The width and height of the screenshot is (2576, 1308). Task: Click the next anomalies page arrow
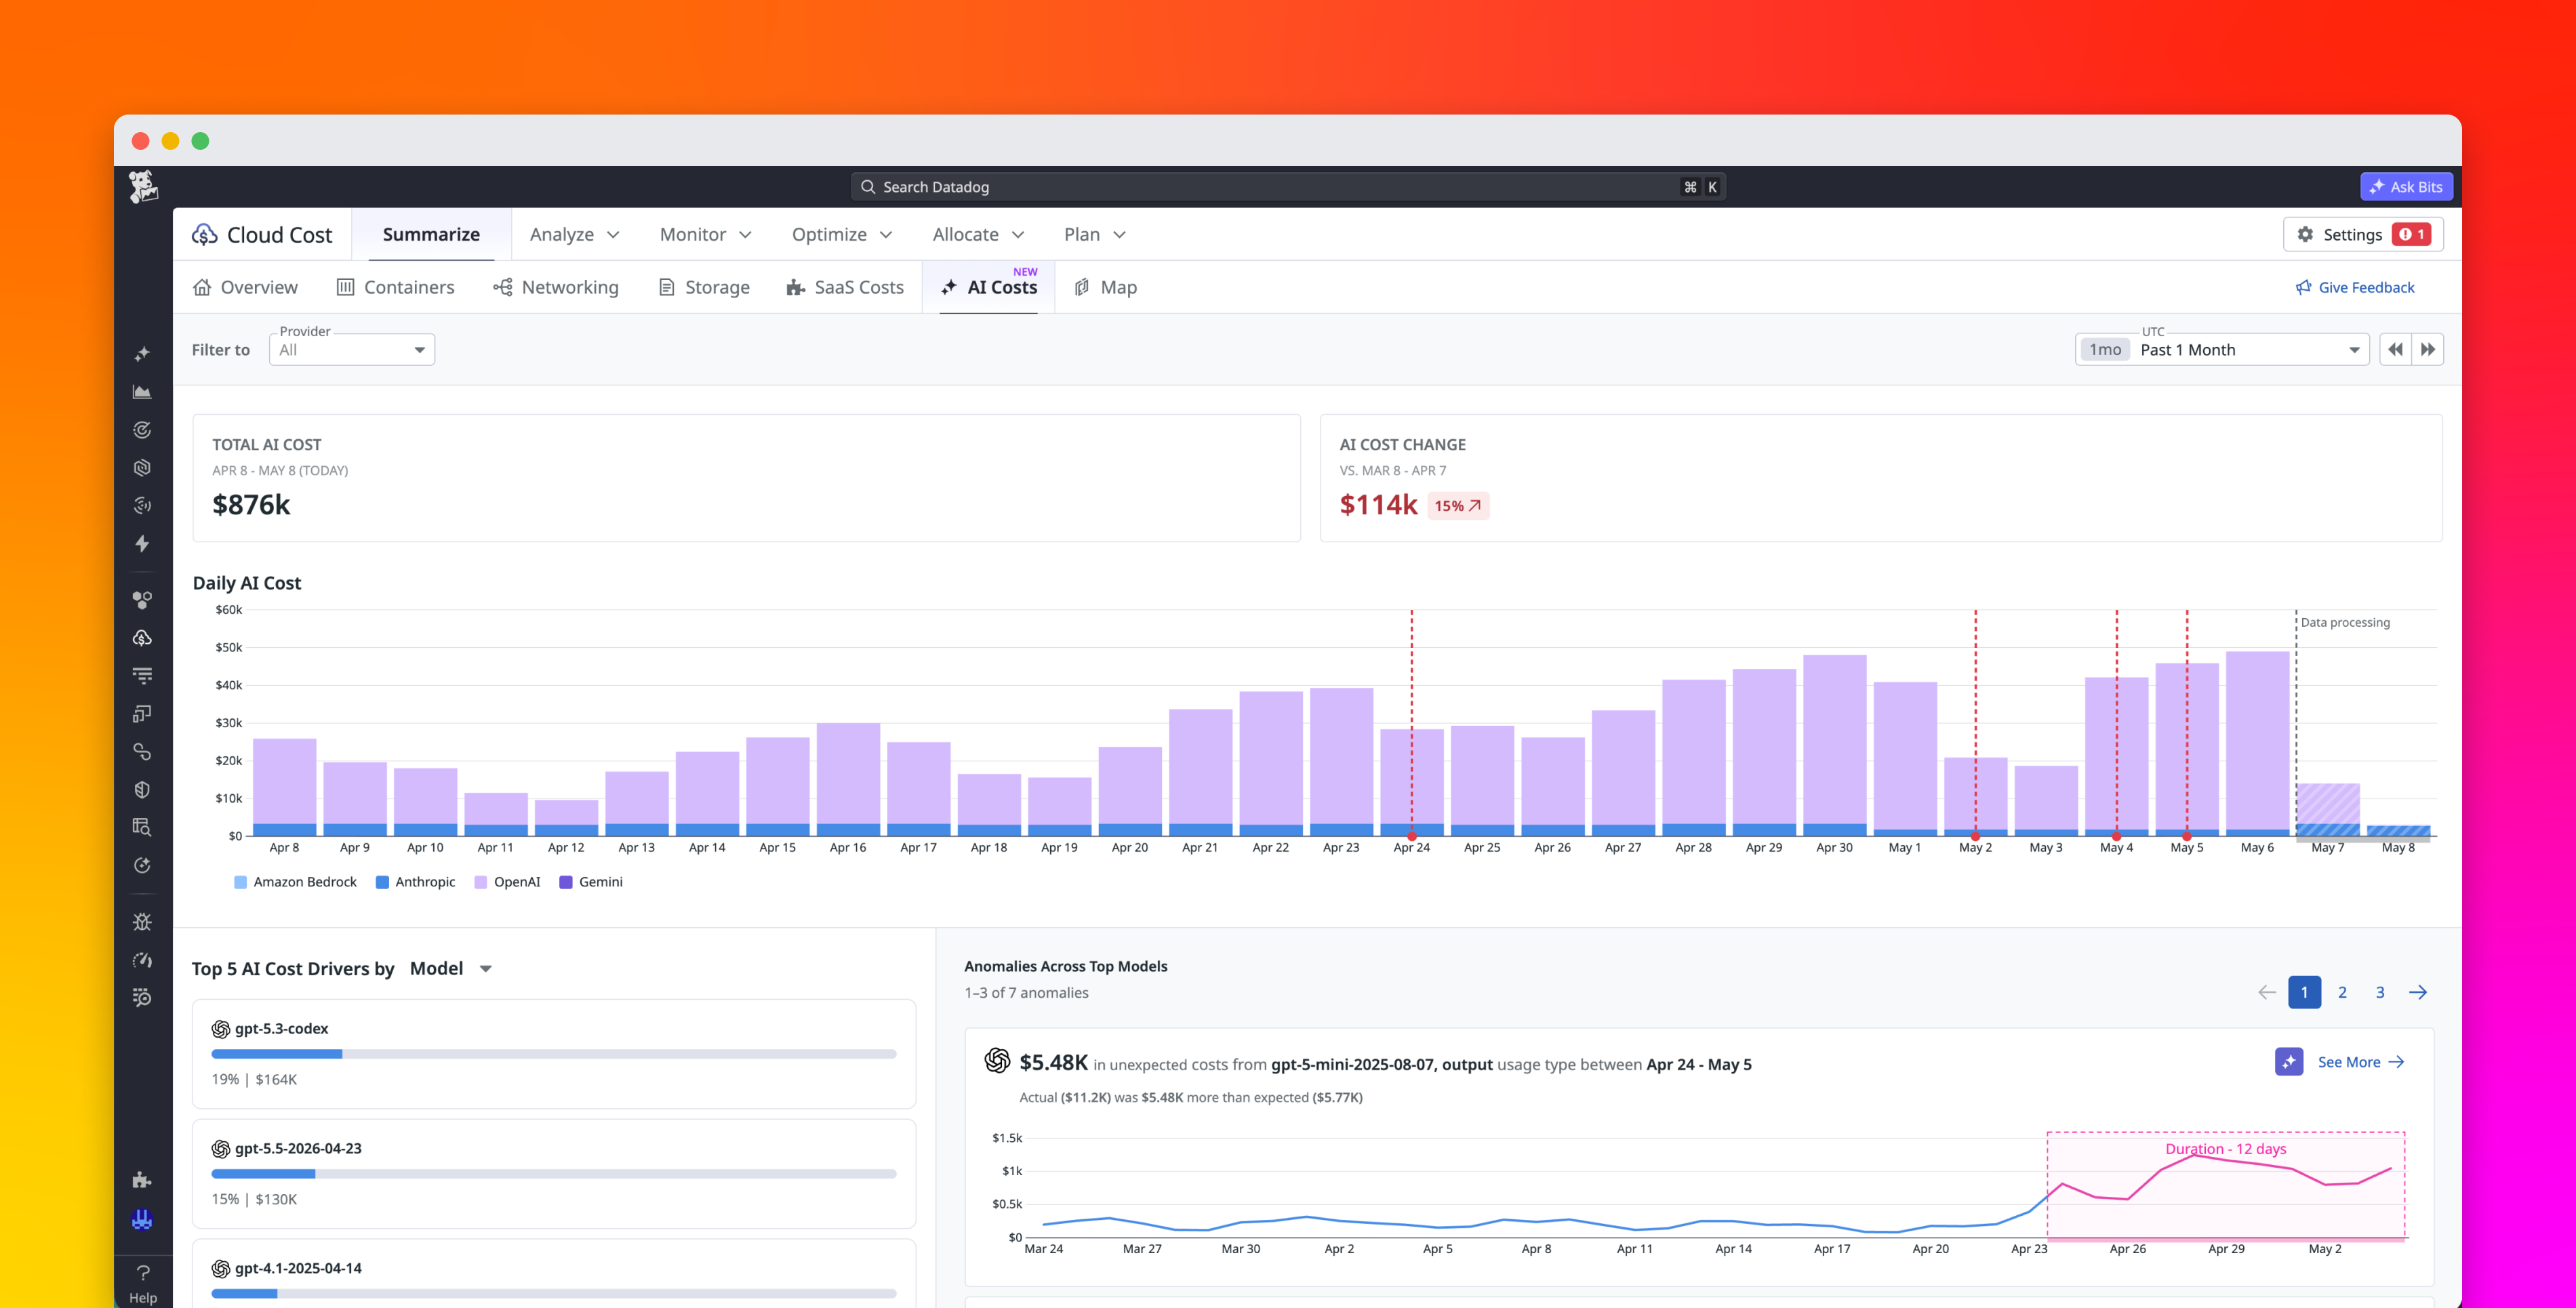(x=2418, y=992)
